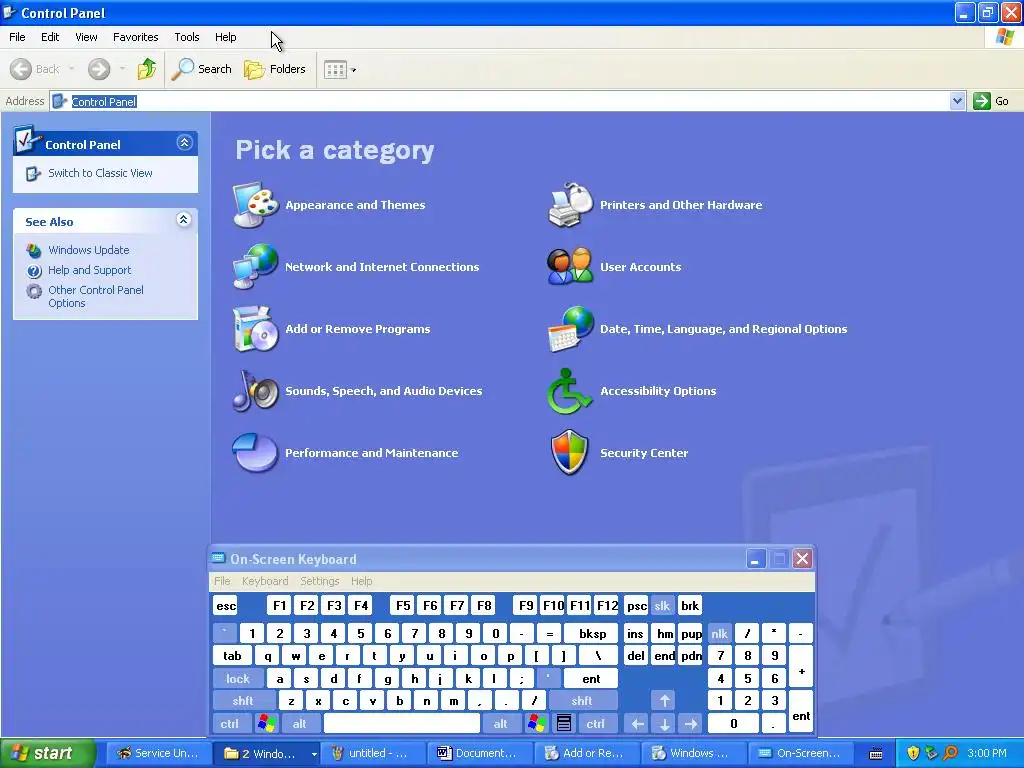Click the User Accounts people icon

[570, 266]
